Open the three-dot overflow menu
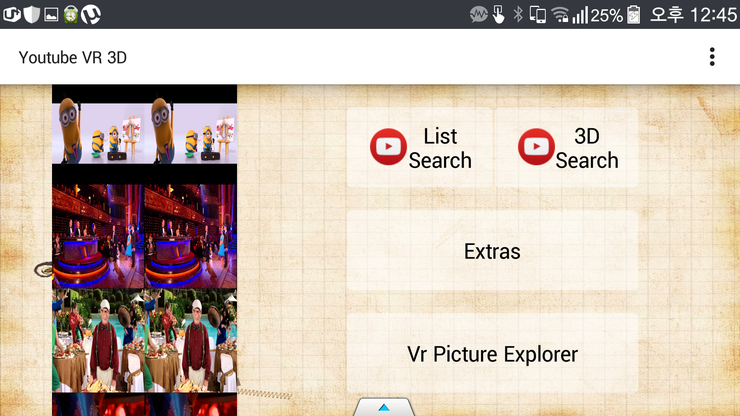The image size is (740, 416). [x=712, y=57]
